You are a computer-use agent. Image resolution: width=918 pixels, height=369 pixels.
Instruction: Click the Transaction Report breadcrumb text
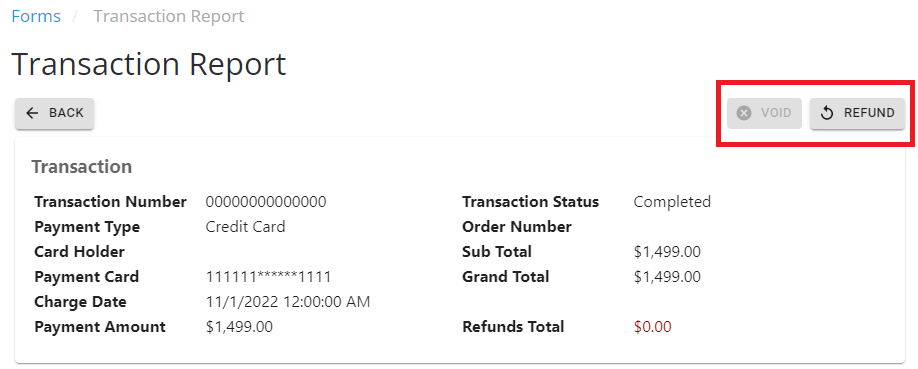point(169,16)
